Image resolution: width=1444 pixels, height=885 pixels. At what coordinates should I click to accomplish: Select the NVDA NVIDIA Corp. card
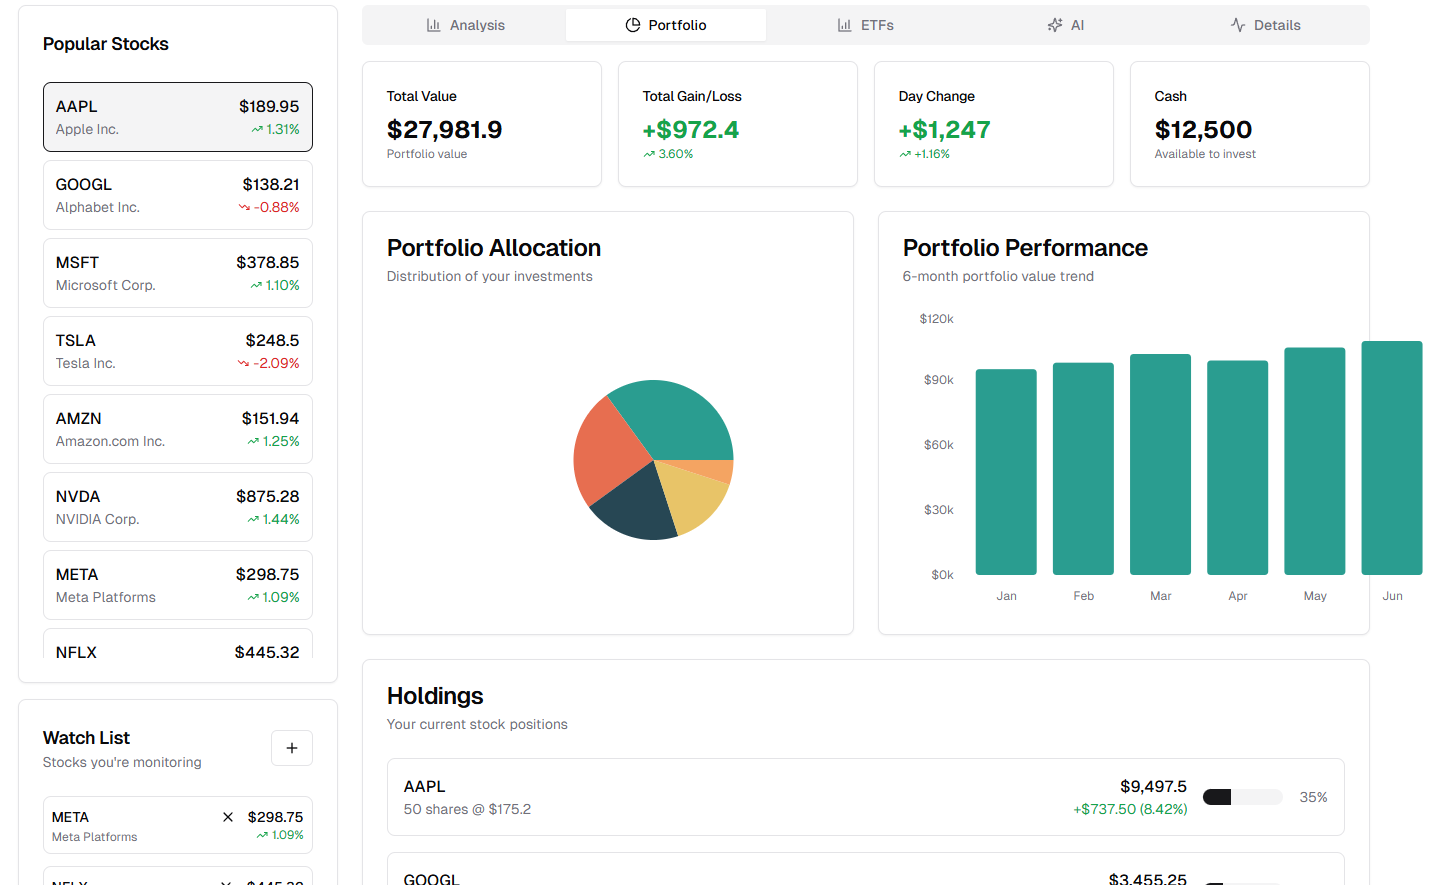coord(178,507)
